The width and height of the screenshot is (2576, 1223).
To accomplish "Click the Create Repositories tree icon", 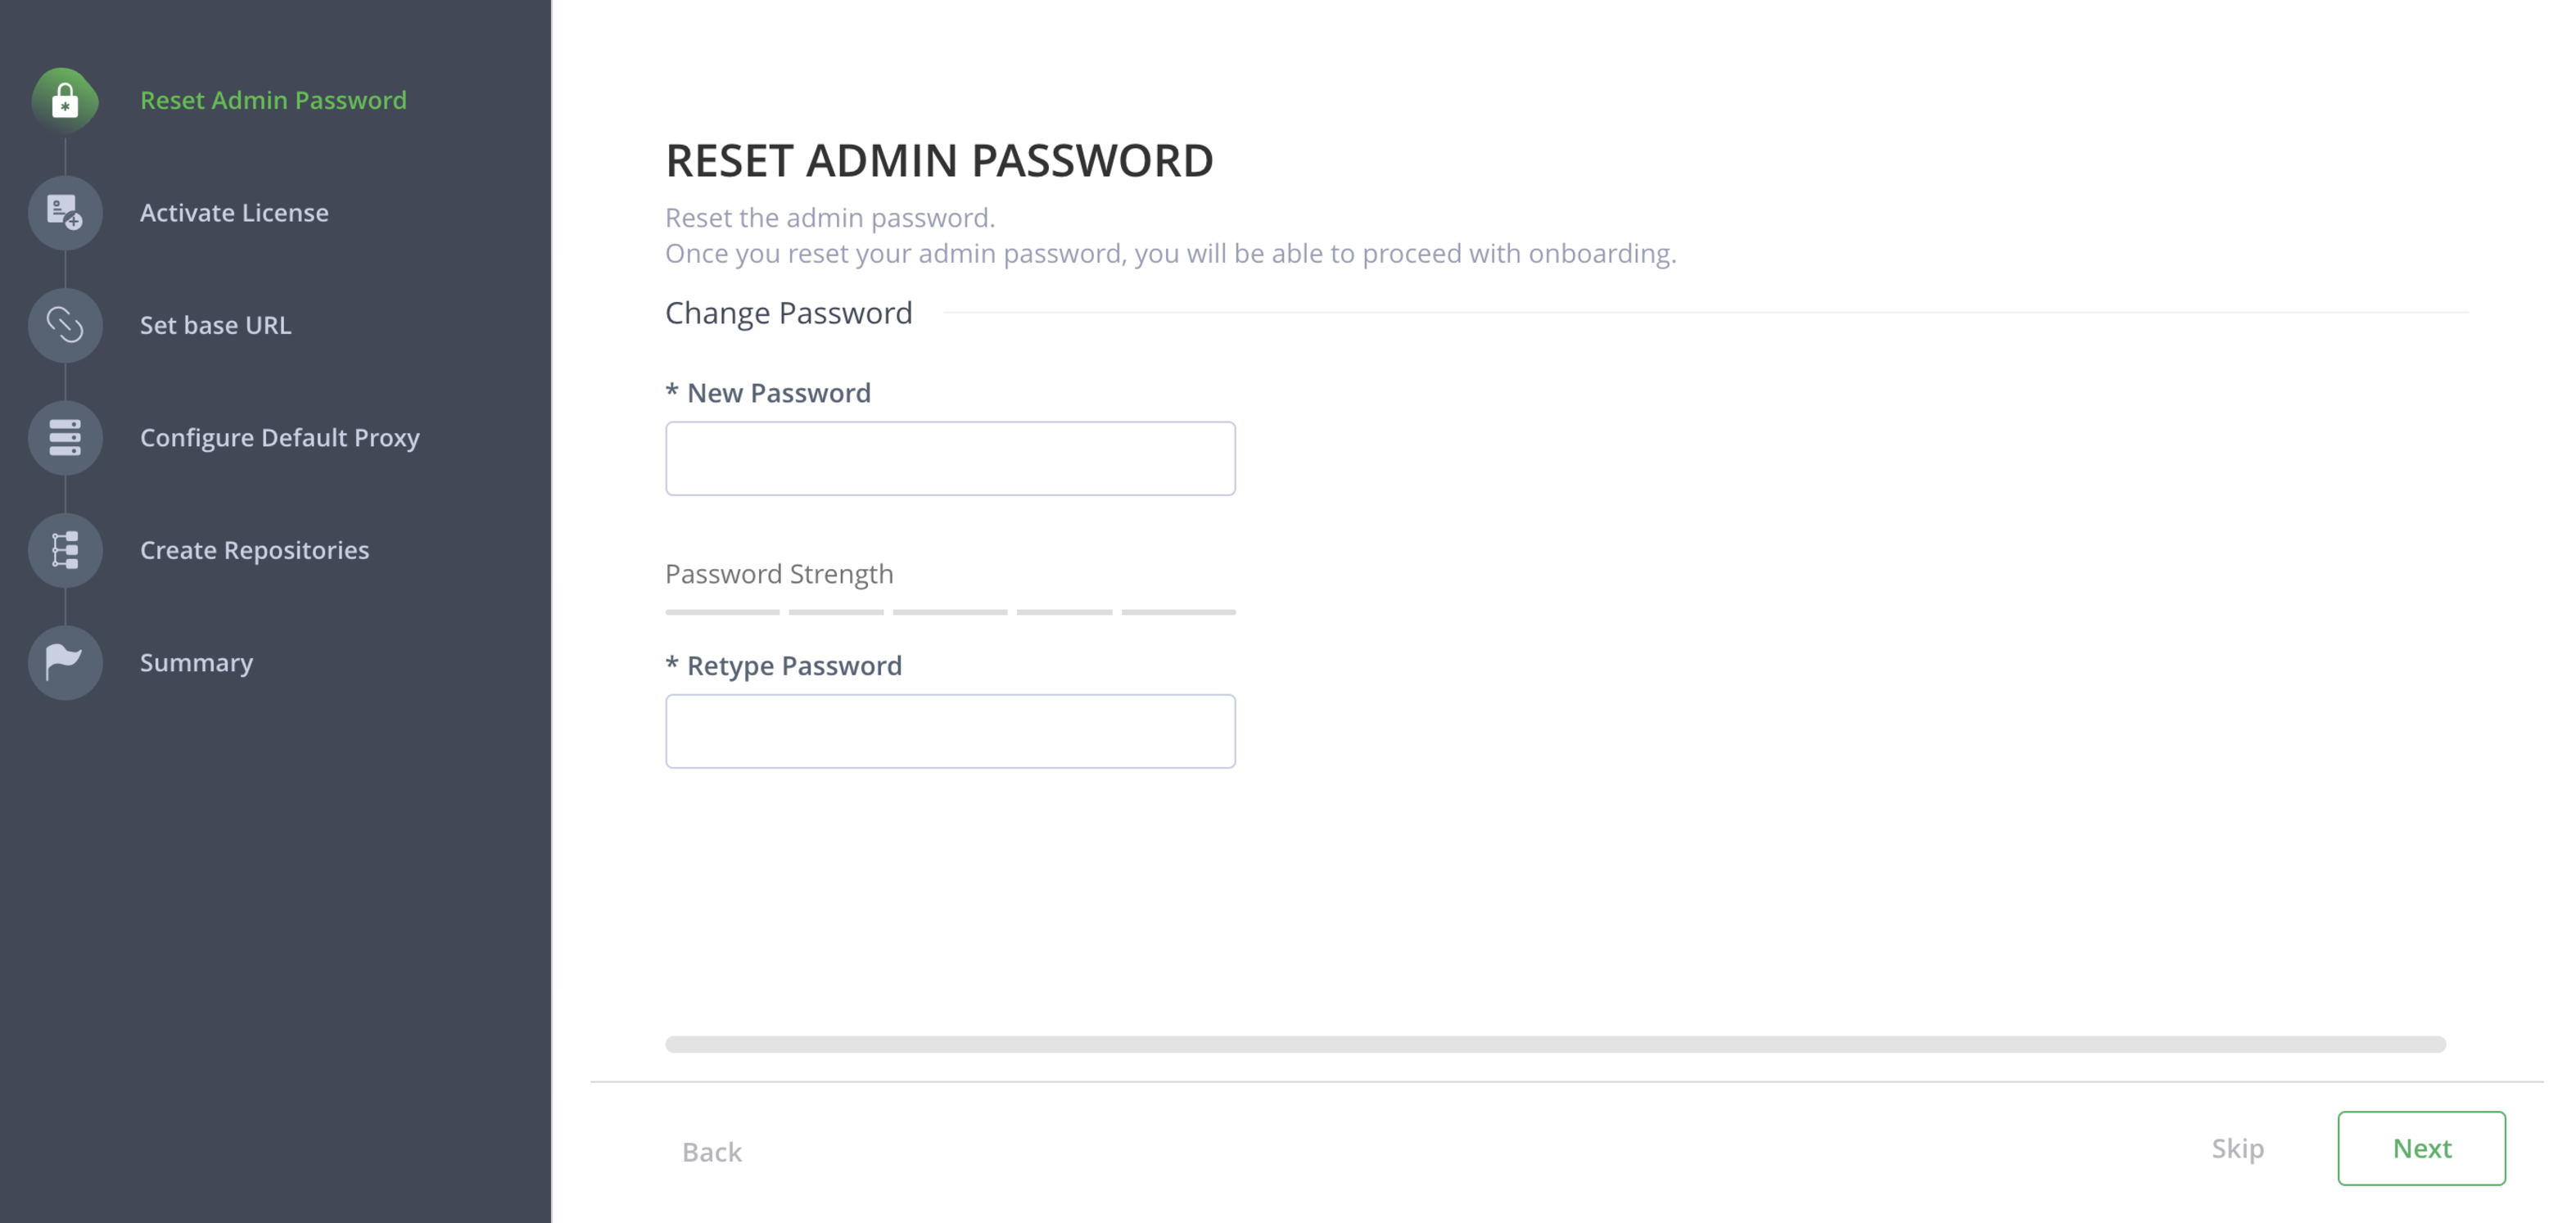I will (x=64, y=549).
